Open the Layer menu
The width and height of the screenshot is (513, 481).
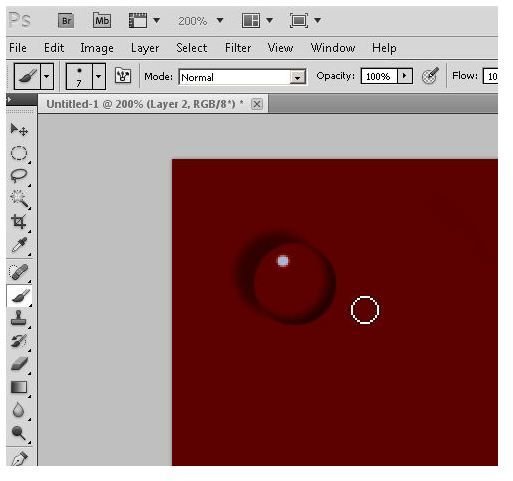(145, 48)
